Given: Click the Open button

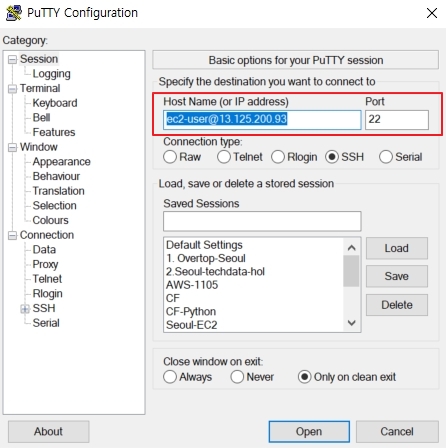Looking at the screenshot, I should (309, 432).
